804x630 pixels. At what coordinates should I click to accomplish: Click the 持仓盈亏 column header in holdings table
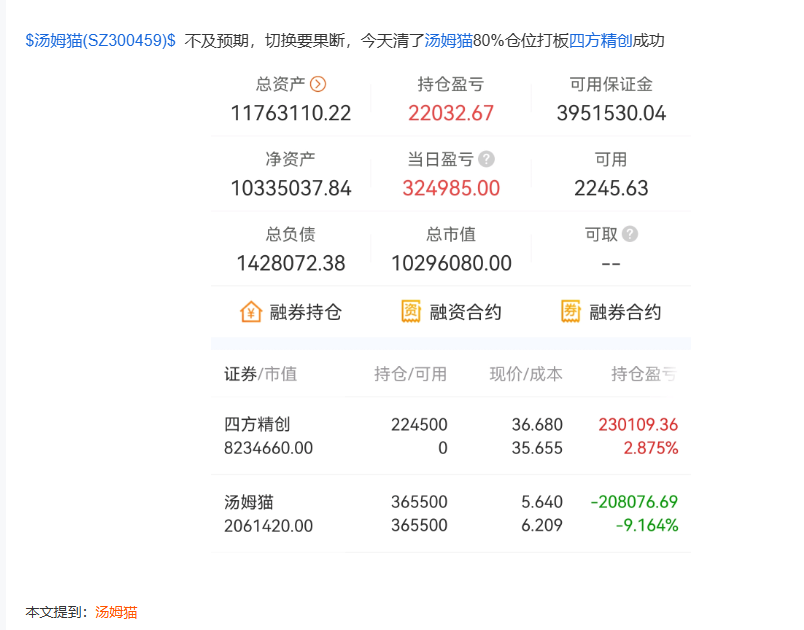tap(644, 374)
